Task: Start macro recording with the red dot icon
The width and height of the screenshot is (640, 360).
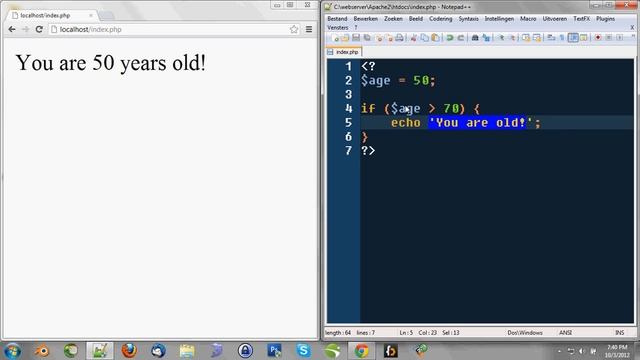Action: (598, 38)
